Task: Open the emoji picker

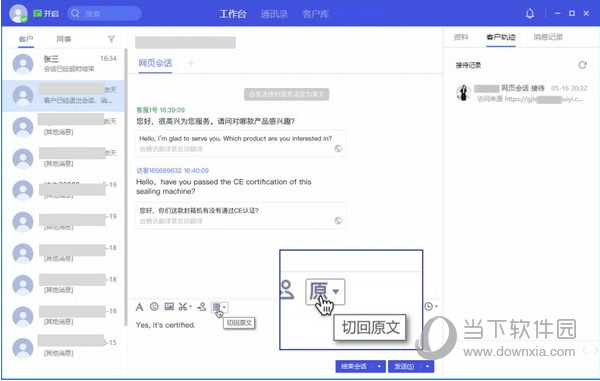Action: coord(154,306)
